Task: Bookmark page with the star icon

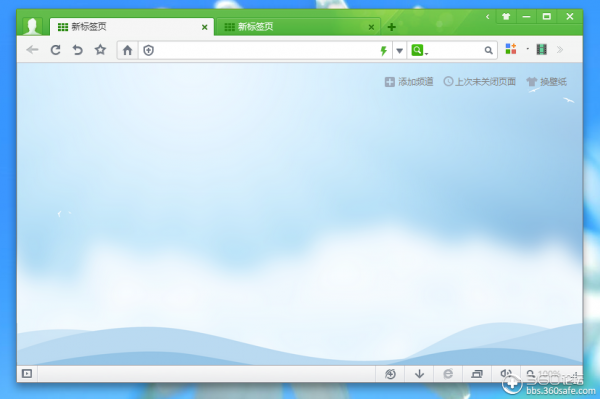Action: pos(100,49)
